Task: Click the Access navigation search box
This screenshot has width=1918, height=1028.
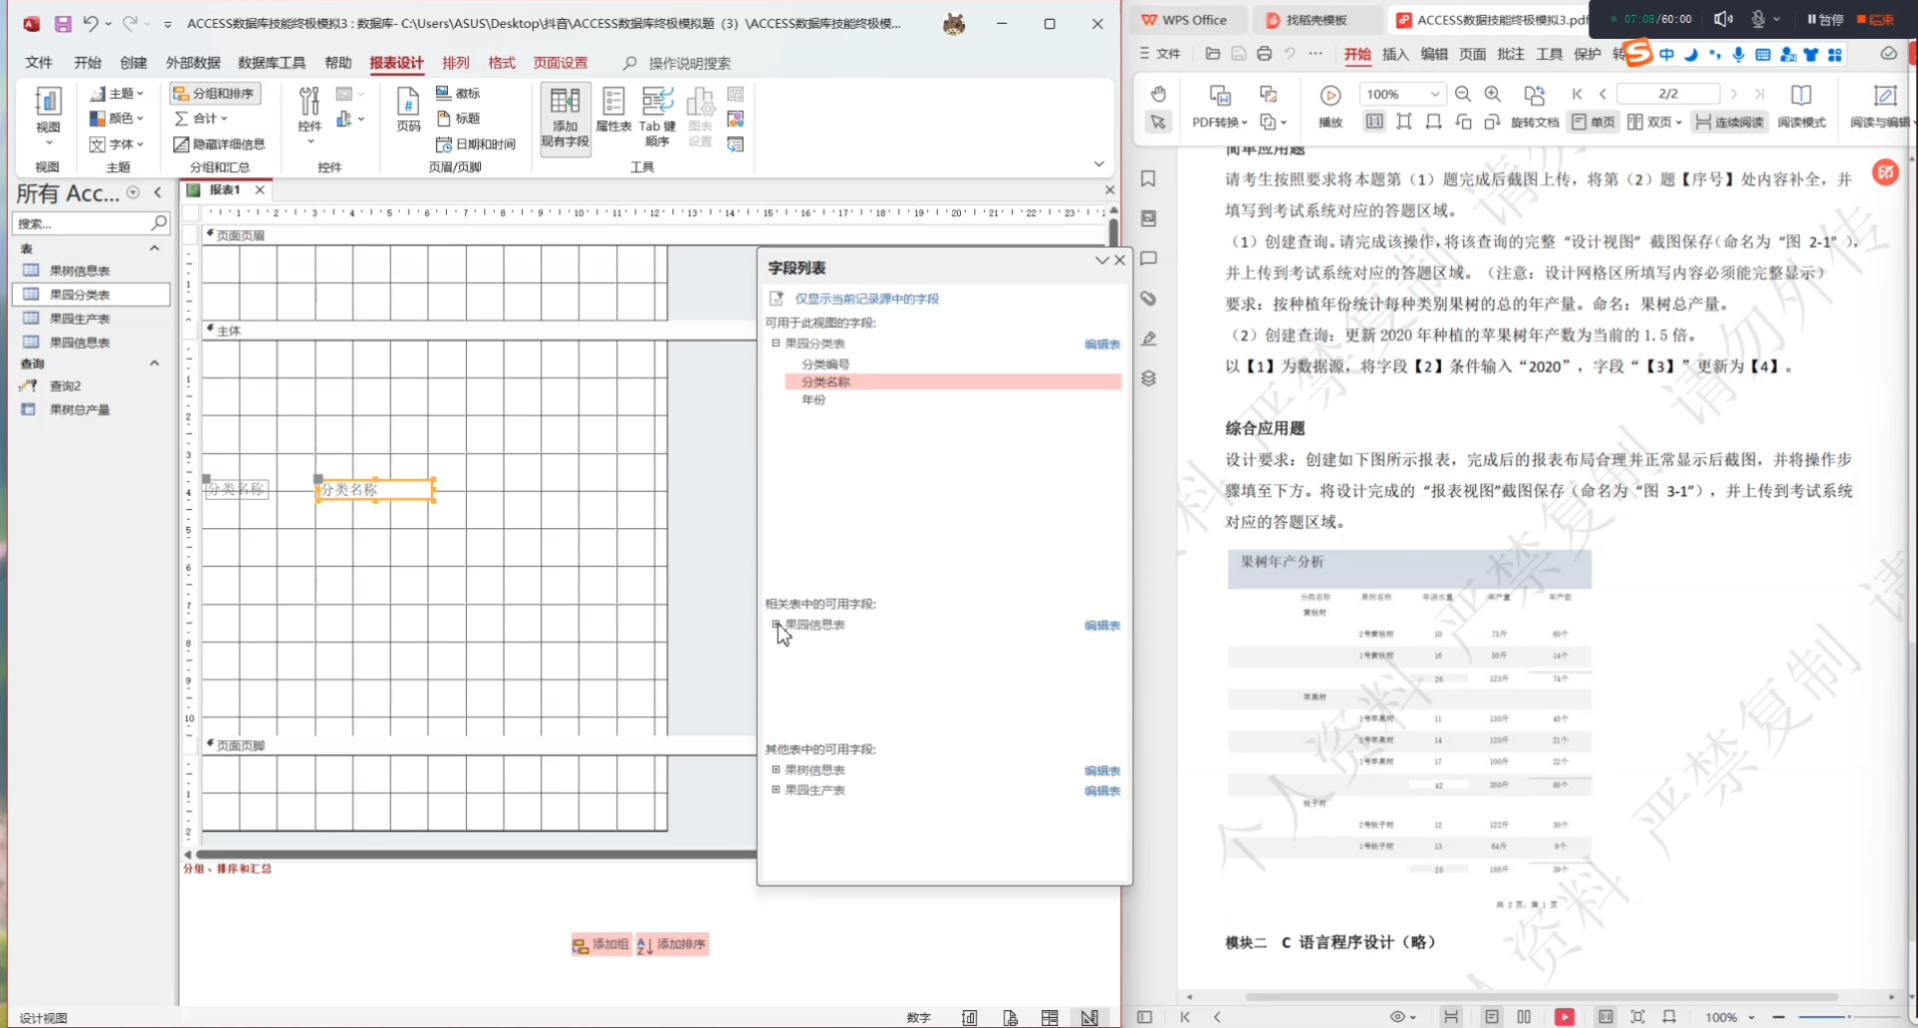Action: (91, 223)
